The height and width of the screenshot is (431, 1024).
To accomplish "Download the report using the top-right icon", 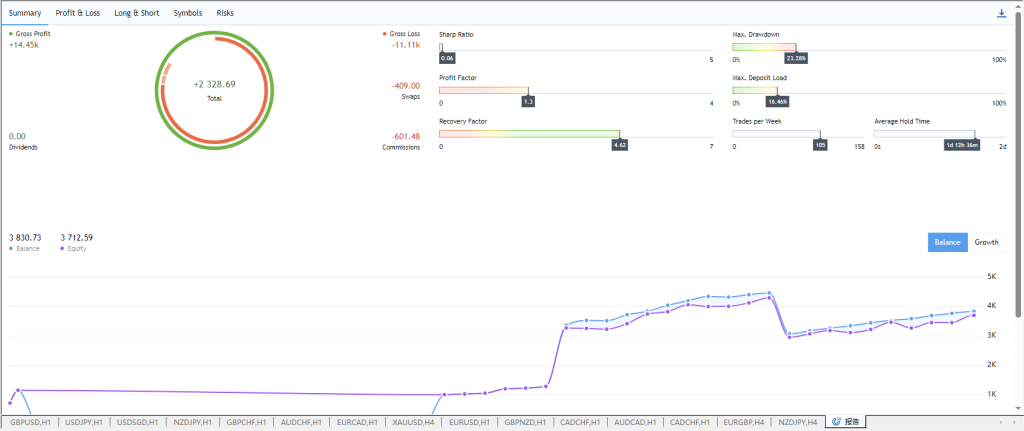I will coord(1002,13).
